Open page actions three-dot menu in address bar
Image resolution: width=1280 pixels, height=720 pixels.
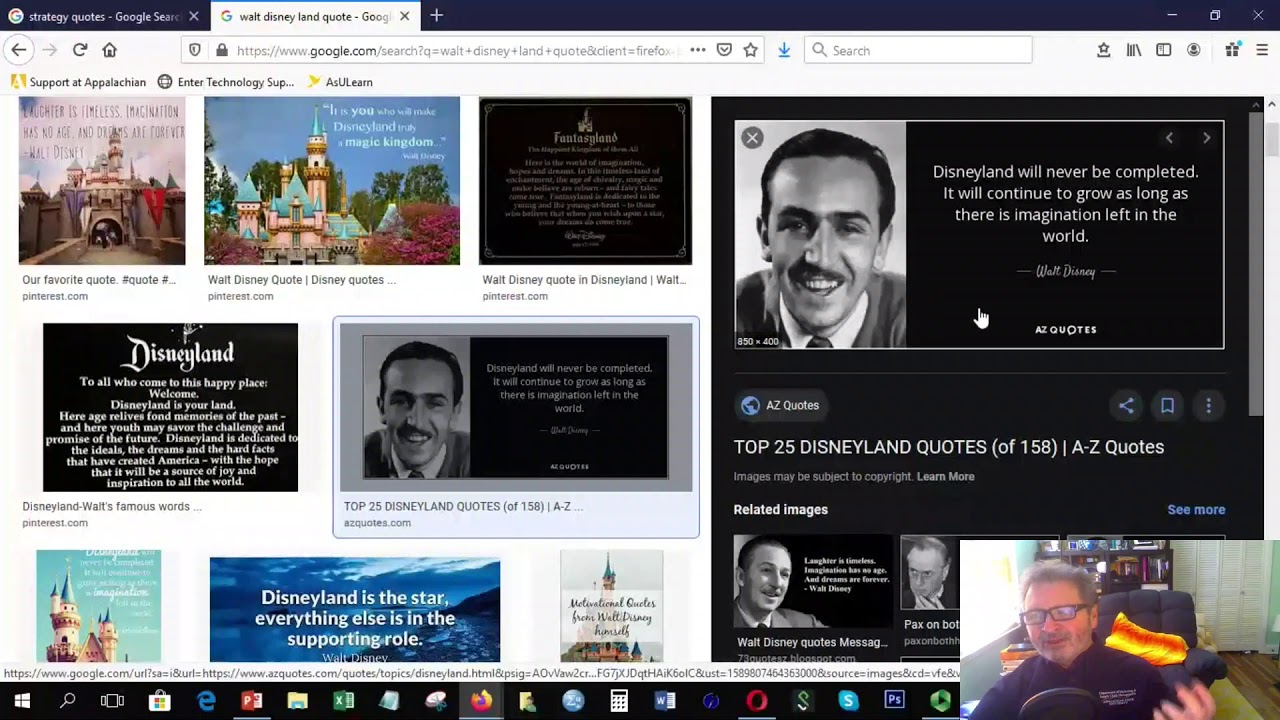point(697,50)
